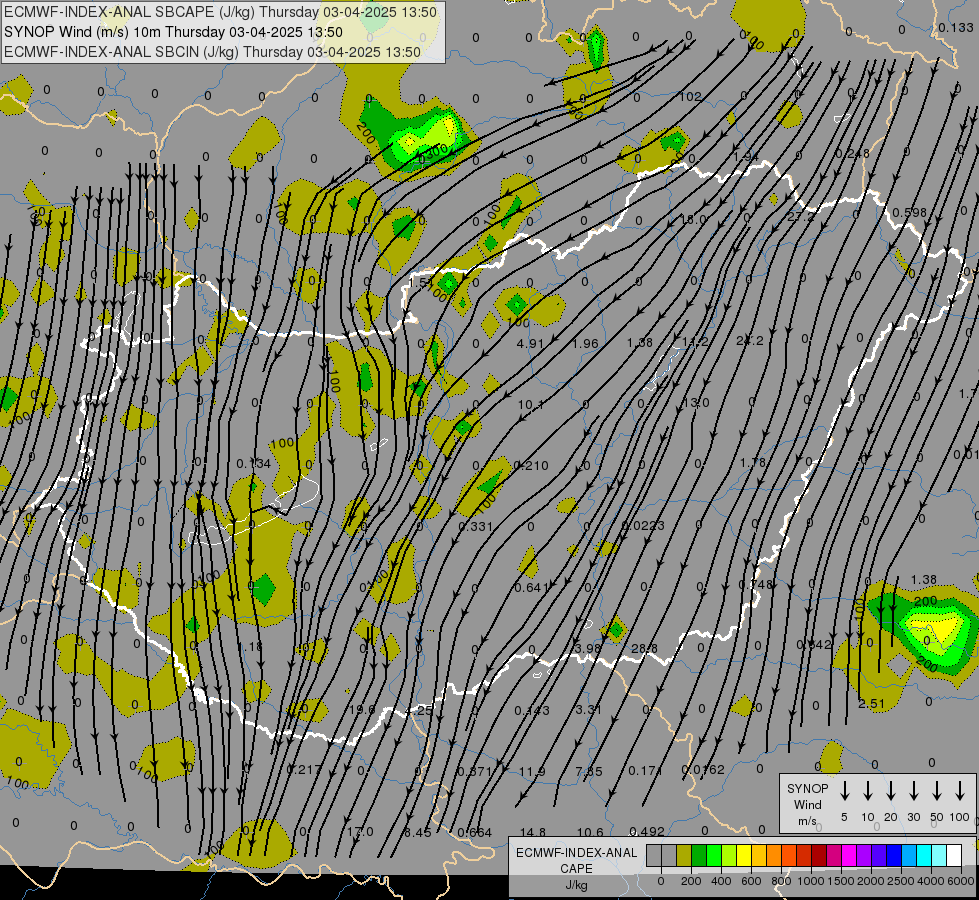Viewport: 979px width, 900px height.
Task: Click the map value '10.6'
Action: [590, 832]
